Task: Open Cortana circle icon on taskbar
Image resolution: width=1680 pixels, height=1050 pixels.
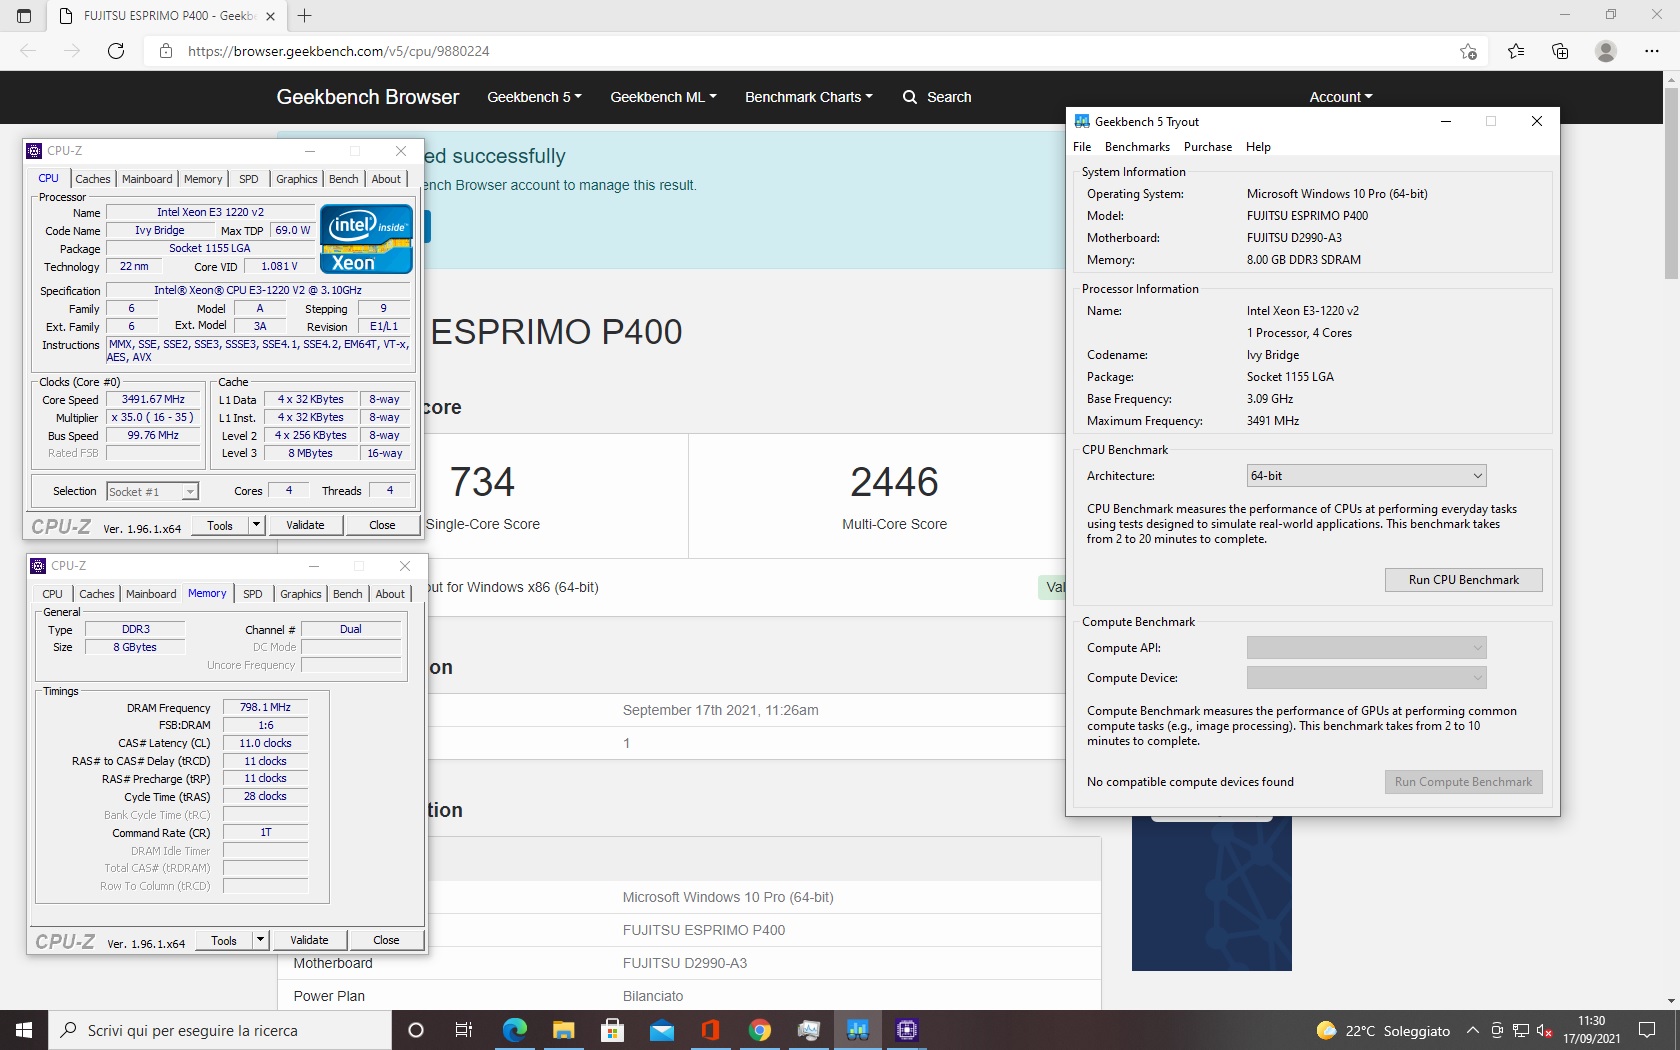Action: pos(416,1030)
